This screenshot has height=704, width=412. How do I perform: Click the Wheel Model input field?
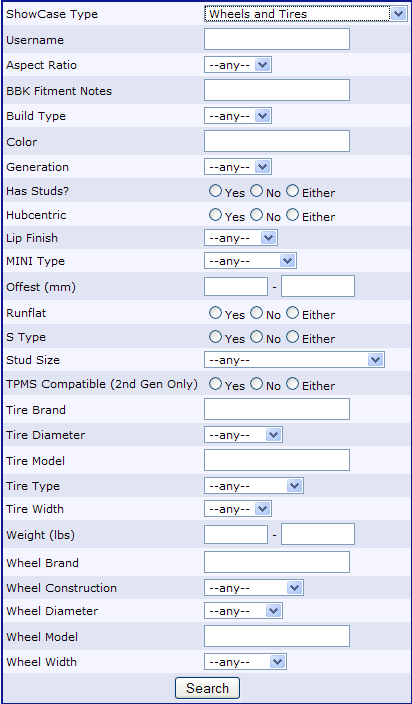coord(277,636)
